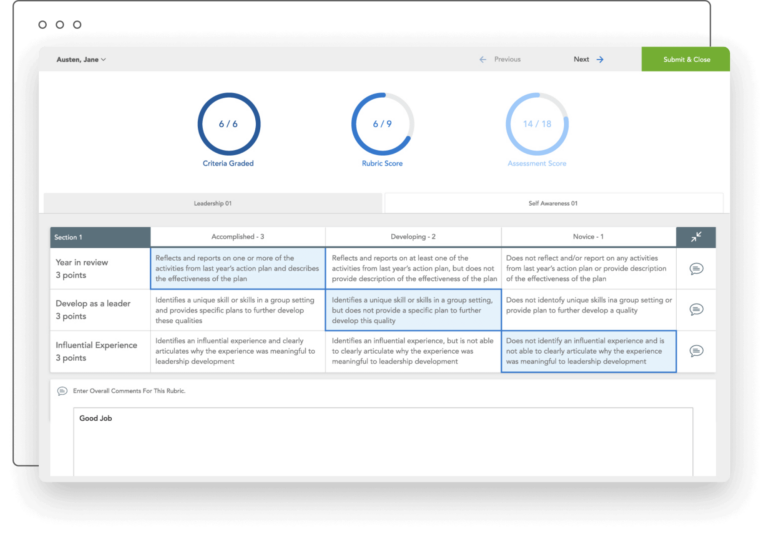Click the Previous left arrow icon

pyautogui.click(x=483, y=59)
